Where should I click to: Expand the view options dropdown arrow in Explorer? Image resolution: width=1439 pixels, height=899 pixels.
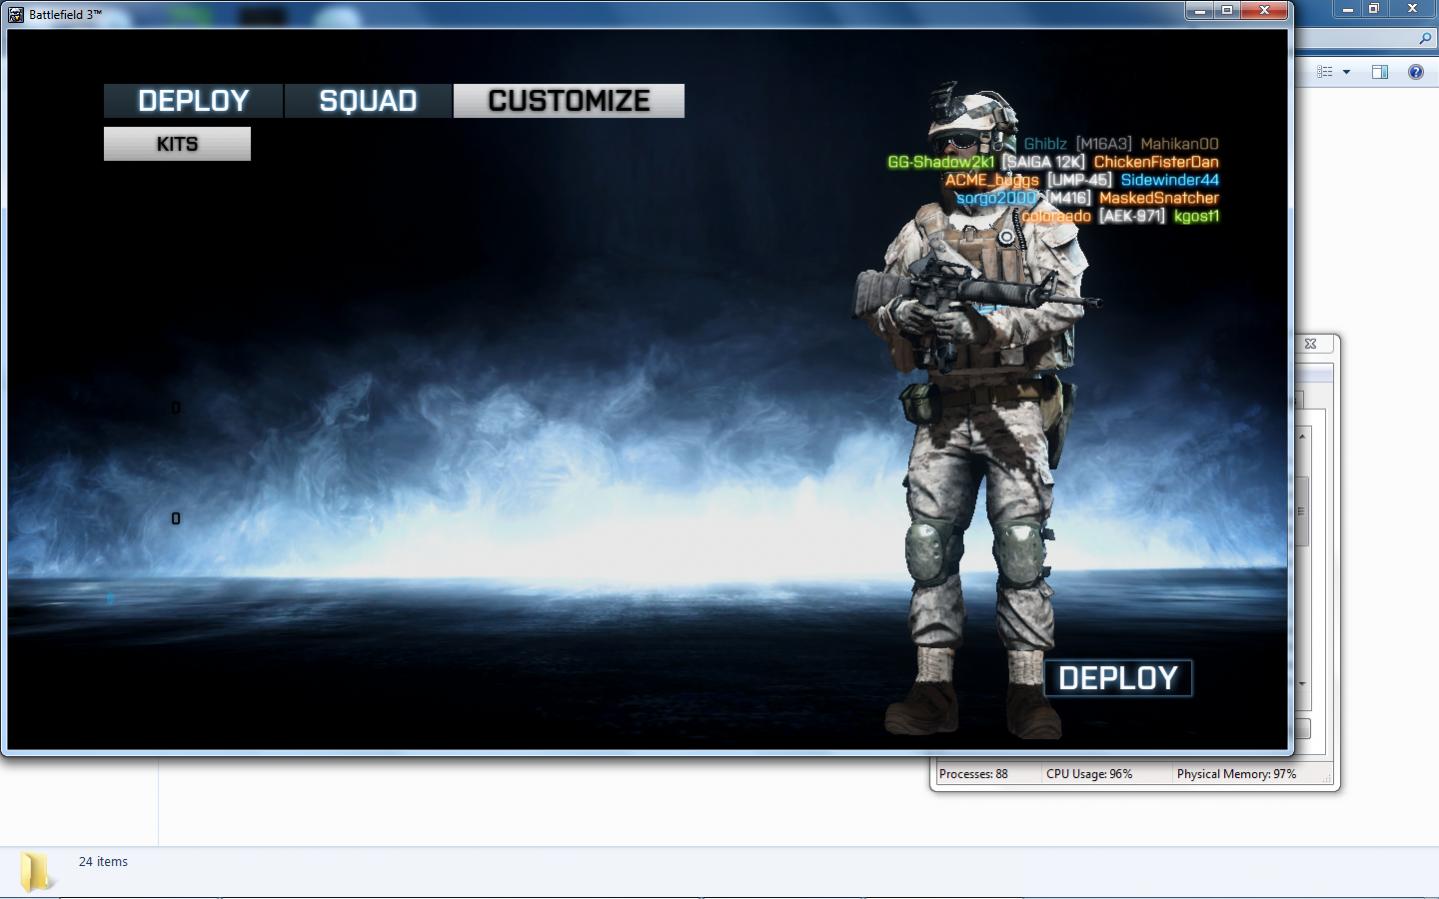[x=1347, y=72]
